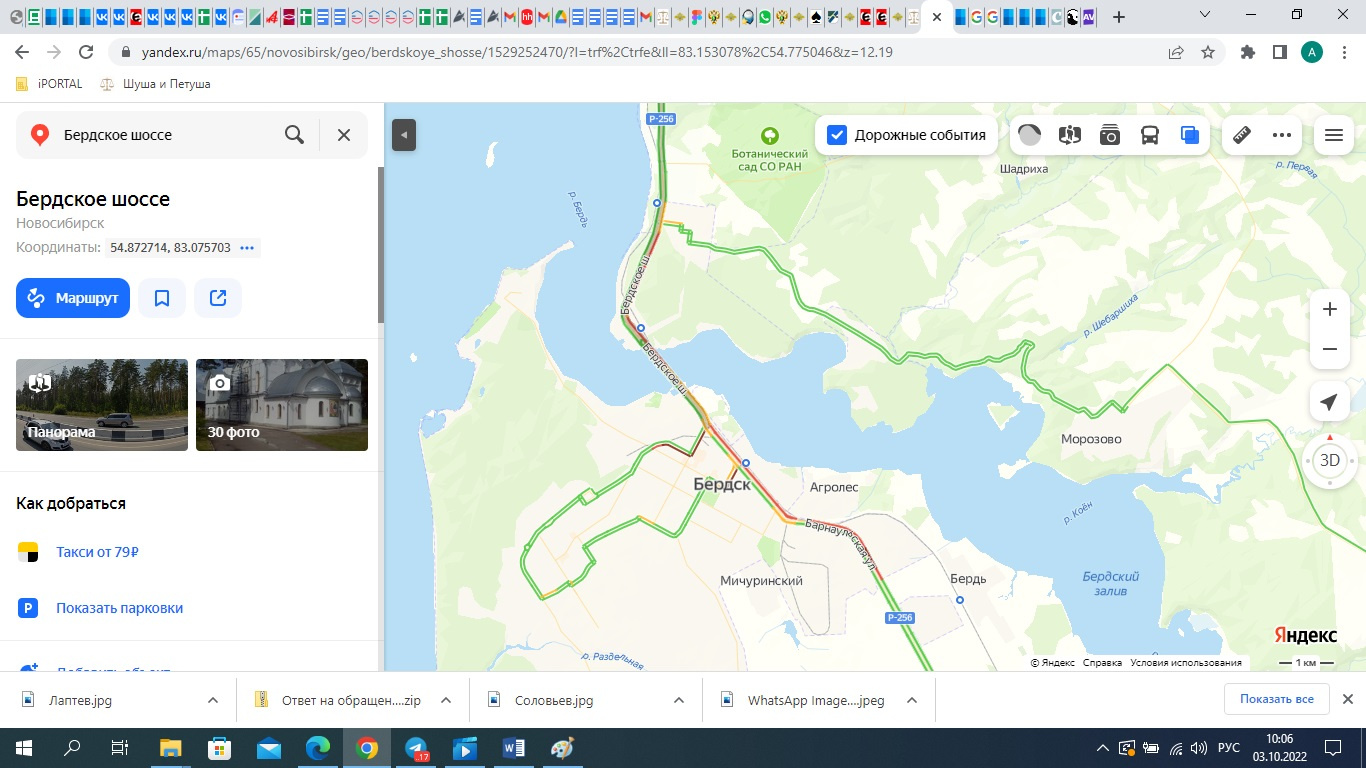
Task: Open the hamburger main menu on map
Action: [x=1333, y=135]
